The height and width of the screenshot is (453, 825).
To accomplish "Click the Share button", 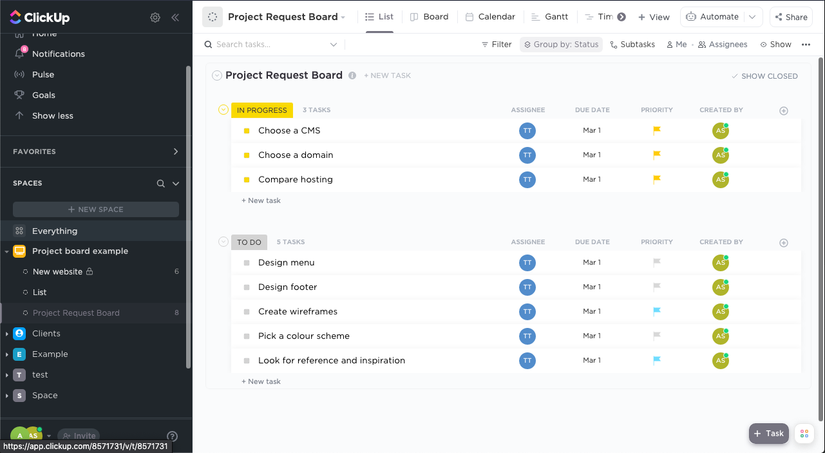I will (x=791, y=17).
